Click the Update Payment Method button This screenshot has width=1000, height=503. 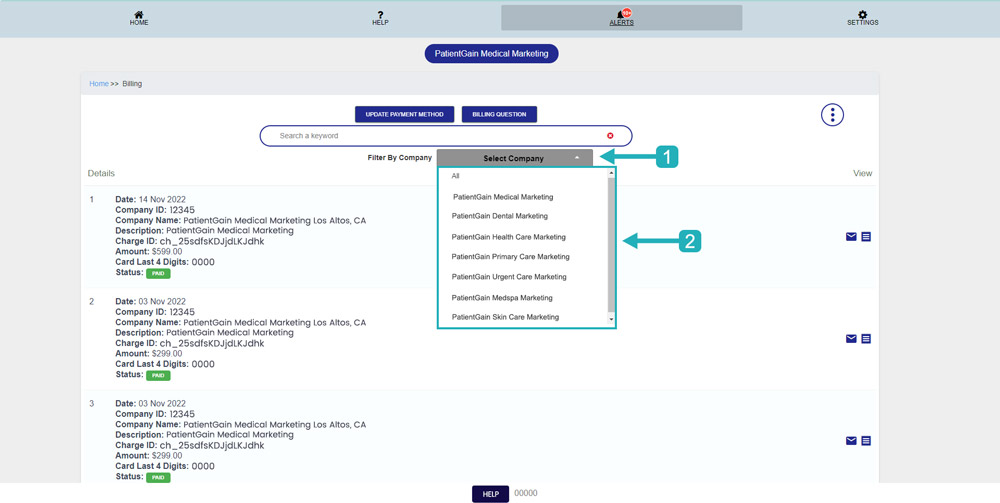(404, 114)
